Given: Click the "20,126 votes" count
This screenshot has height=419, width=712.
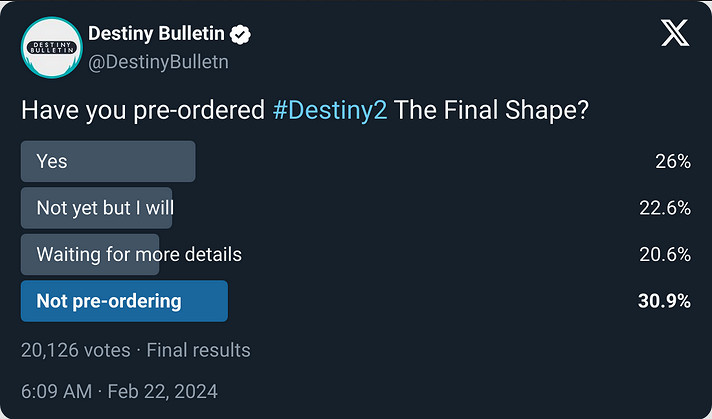Looking at the screenshot, I should pos(76,350).
